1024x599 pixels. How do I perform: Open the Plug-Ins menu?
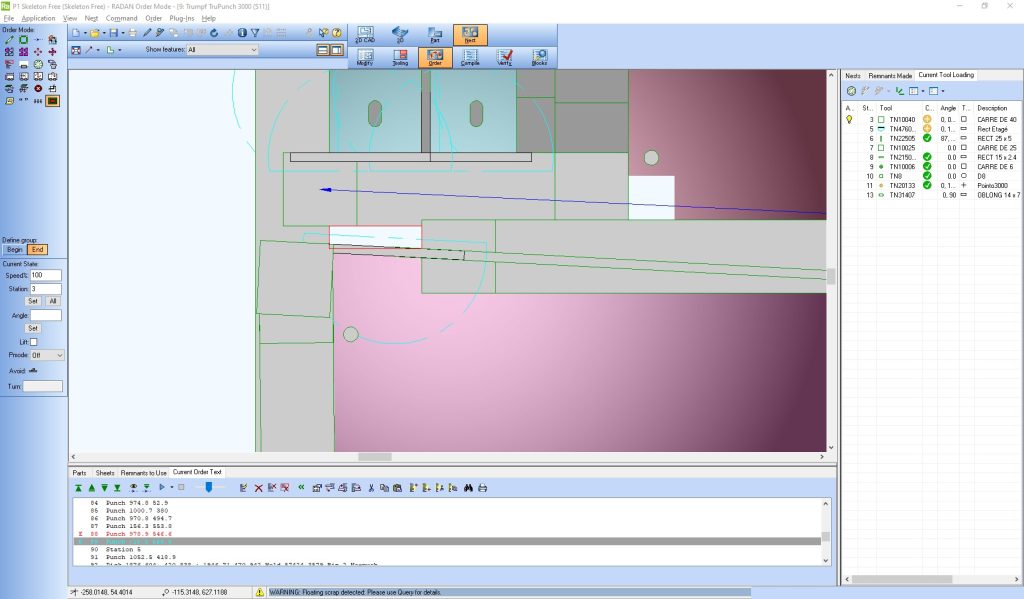(x=181, y=18)
